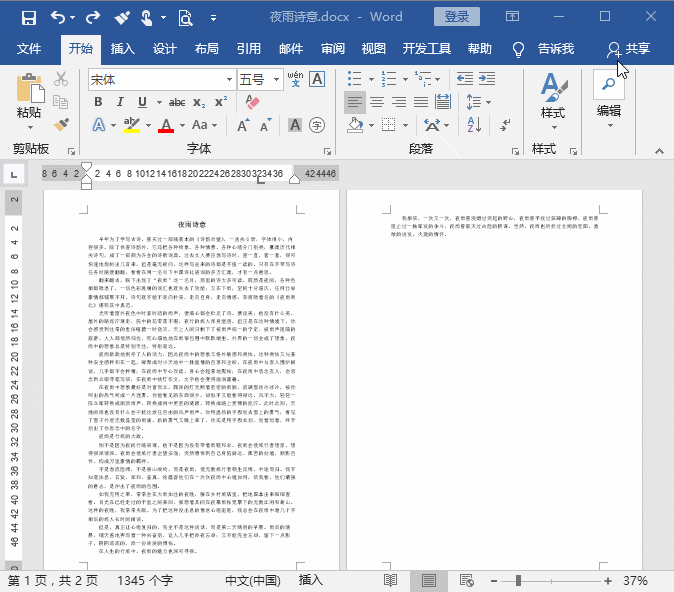
Task: Toggle strikethrough (abc) formatting
Action: pos(177,102)
